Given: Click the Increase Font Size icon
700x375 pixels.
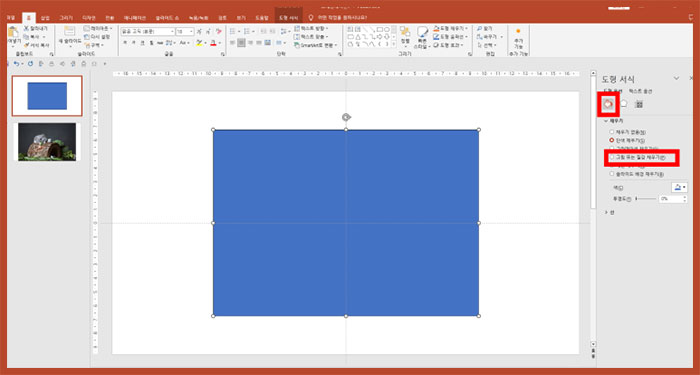Looking at the screenshot, I should coord(200,32).
